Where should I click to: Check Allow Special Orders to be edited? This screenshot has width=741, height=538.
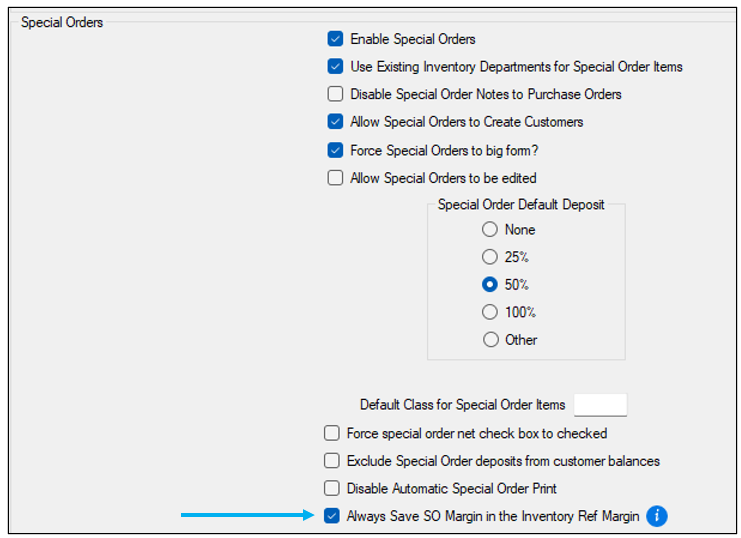tap(336, 178)
